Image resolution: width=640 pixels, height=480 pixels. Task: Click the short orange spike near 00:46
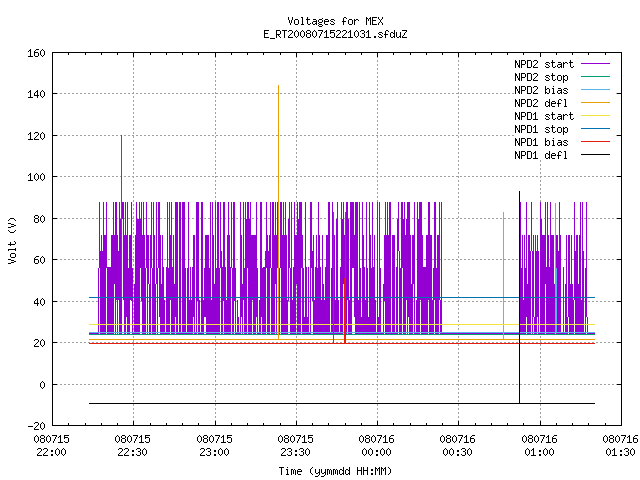coord(503,276)
